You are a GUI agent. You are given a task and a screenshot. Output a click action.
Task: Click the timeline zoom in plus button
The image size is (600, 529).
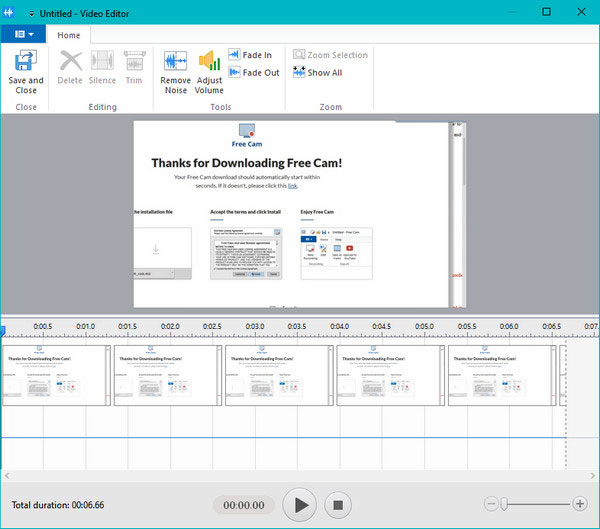pyautogui.click(x=580, y=504)
